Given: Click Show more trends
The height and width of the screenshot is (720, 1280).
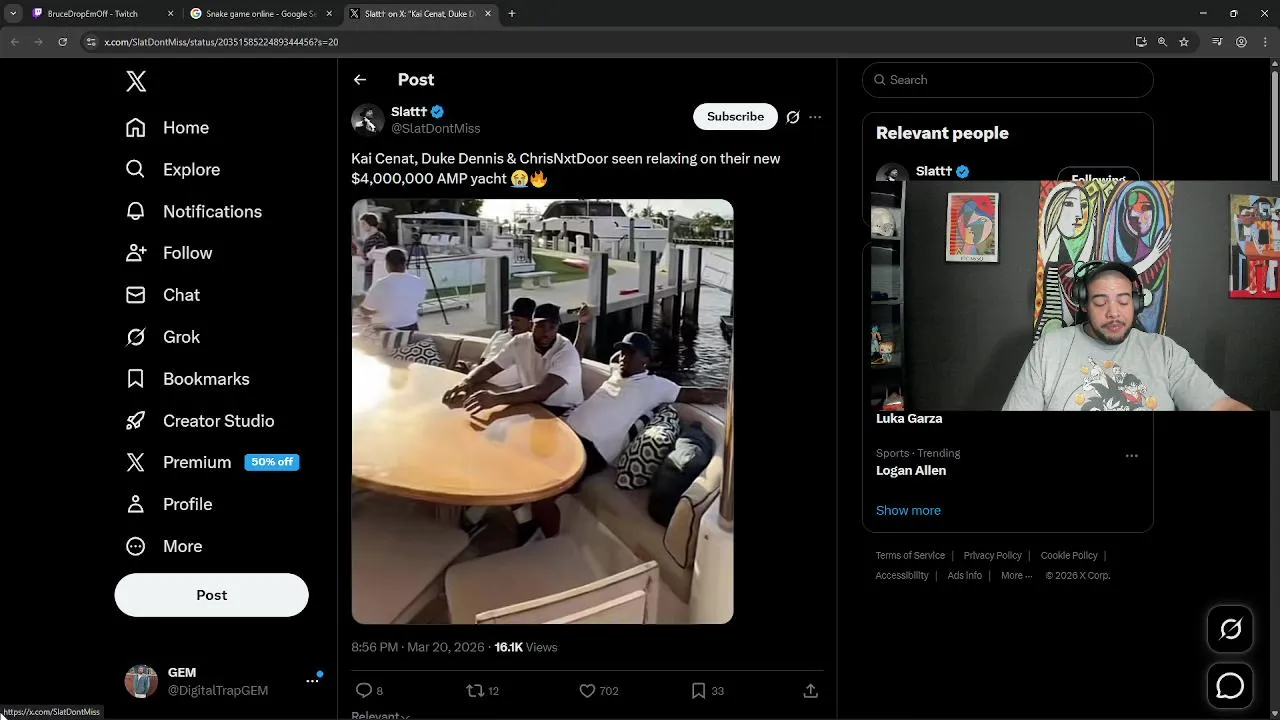Looking at the screenshot, I should pos(908,511).
